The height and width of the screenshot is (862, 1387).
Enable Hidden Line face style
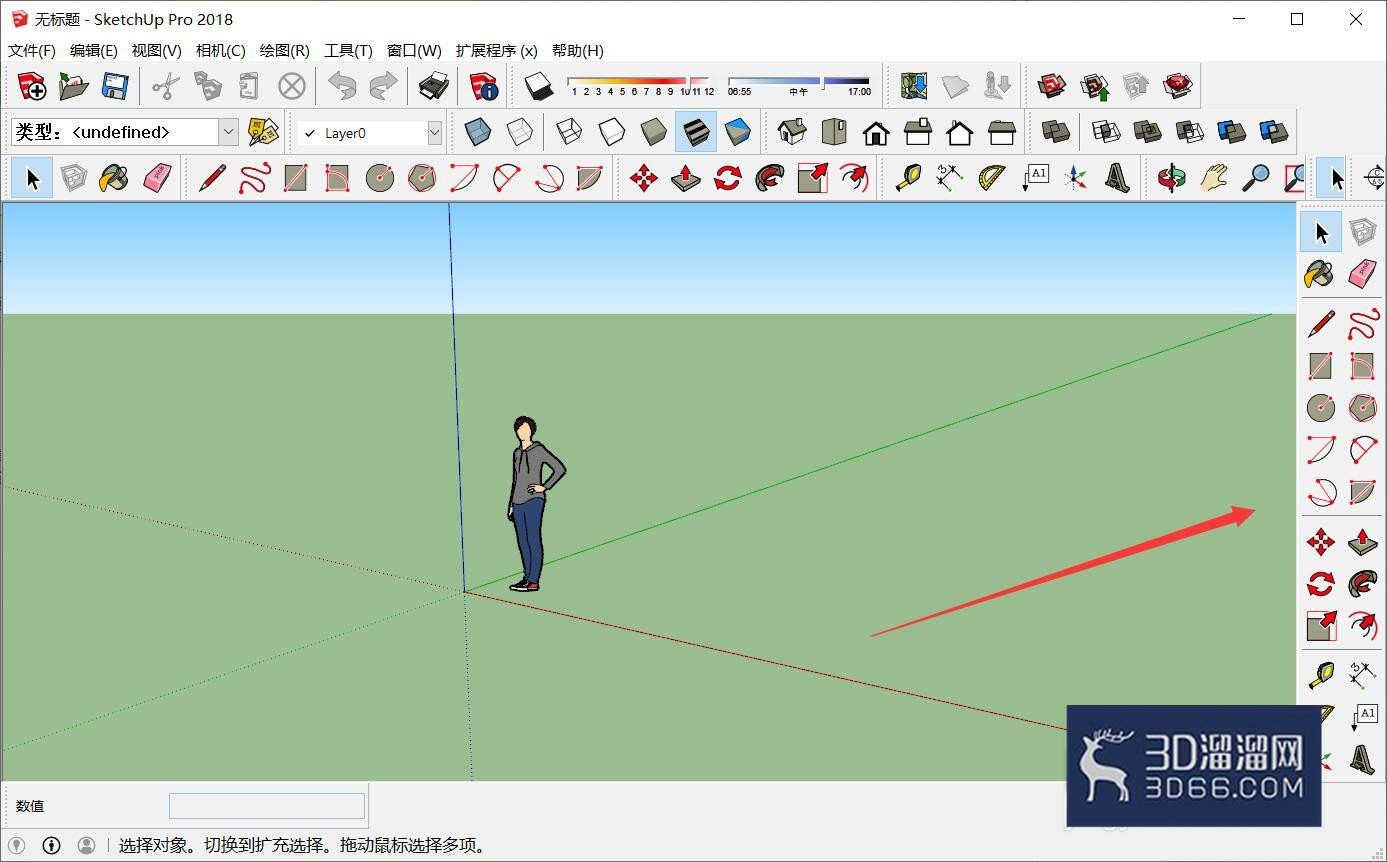click(x=612, y=132)
